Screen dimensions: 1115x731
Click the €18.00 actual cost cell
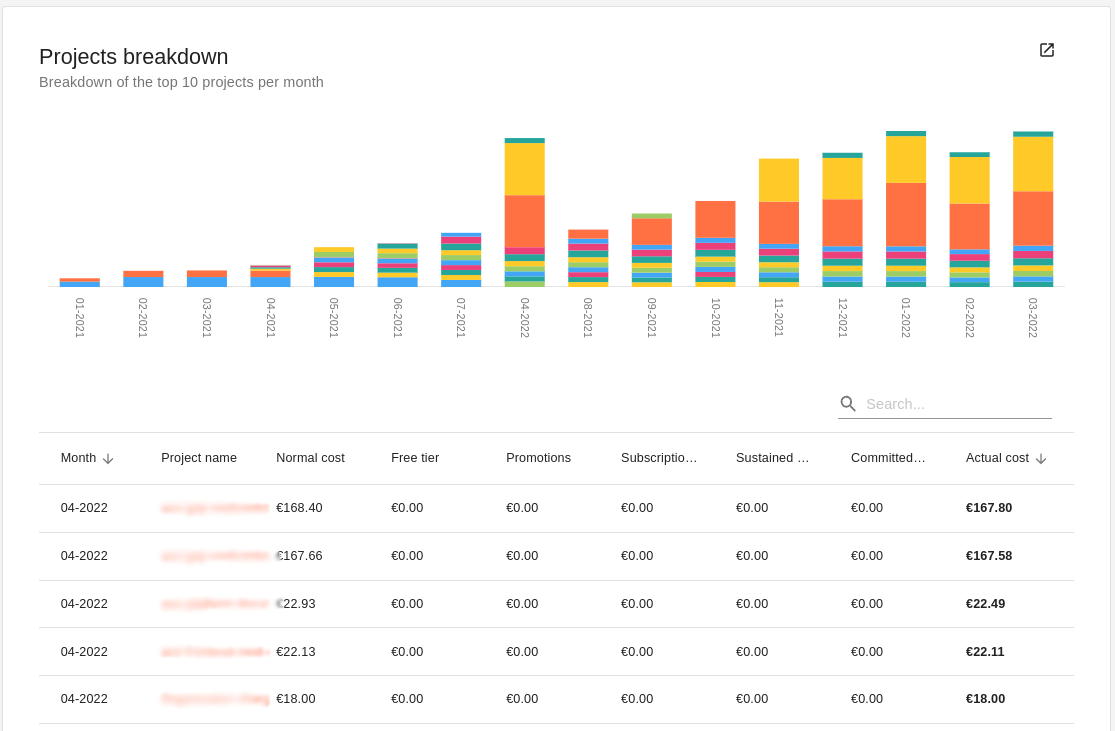click(985, 699)
